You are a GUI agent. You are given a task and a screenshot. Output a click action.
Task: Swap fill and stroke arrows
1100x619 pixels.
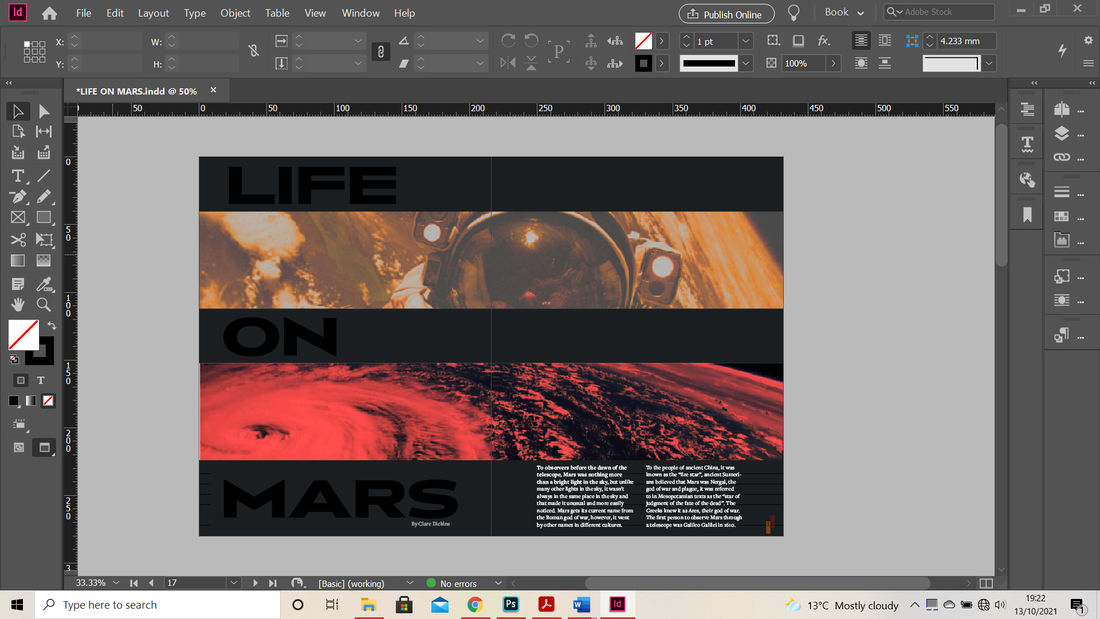51,326
